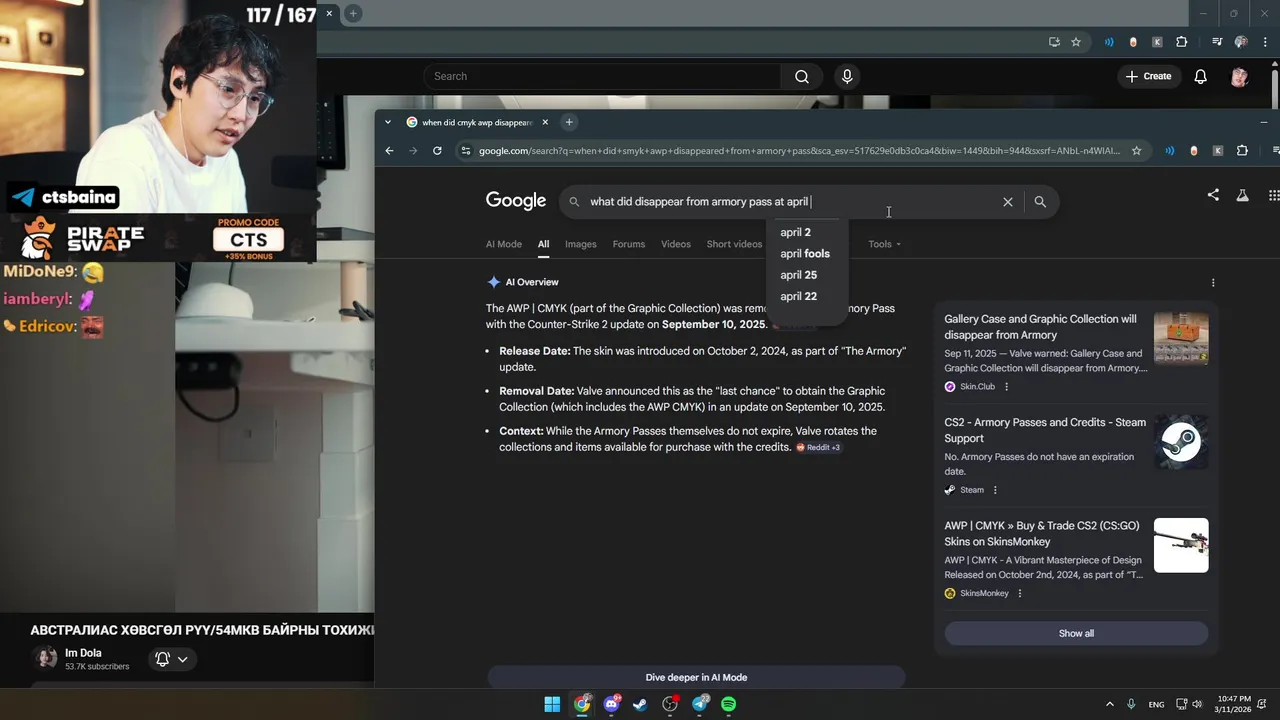The image size is (1280, 720).
Task: Bookmark page with star in back Chrome window
Action: pyautogui.click(x=1076, y=42)
